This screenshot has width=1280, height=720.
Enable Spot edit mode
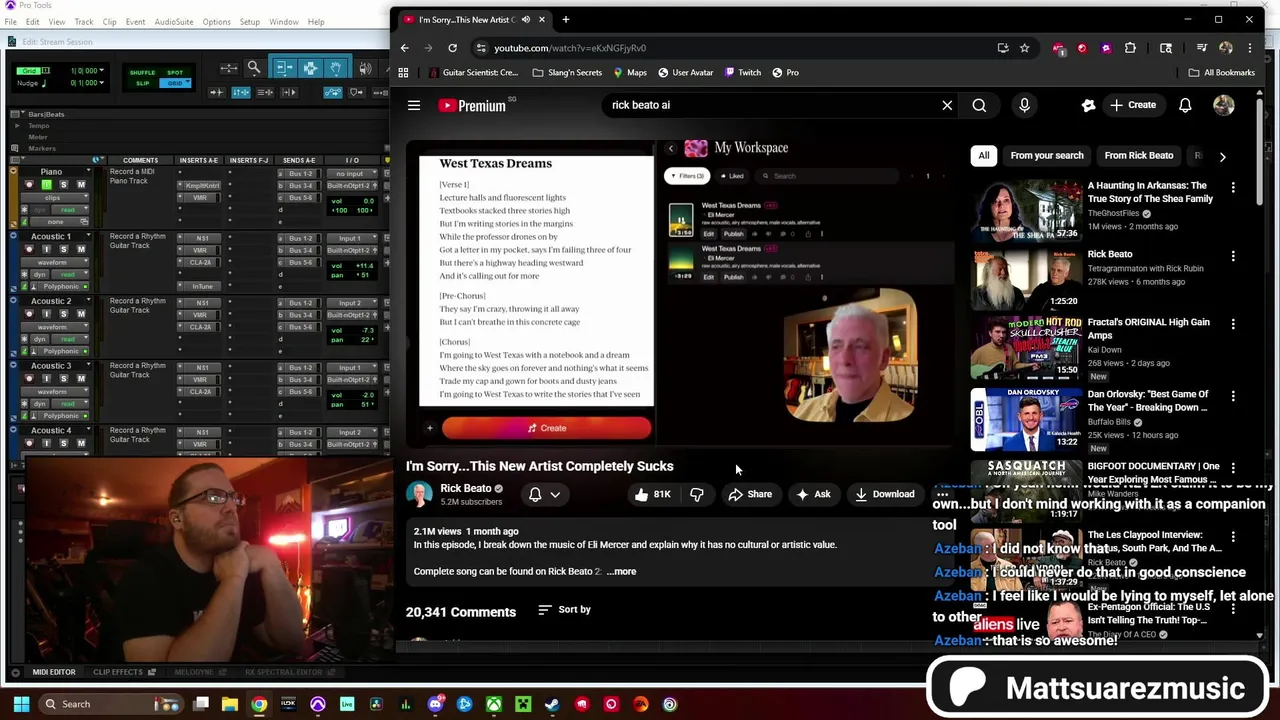(x=175, y=72)
